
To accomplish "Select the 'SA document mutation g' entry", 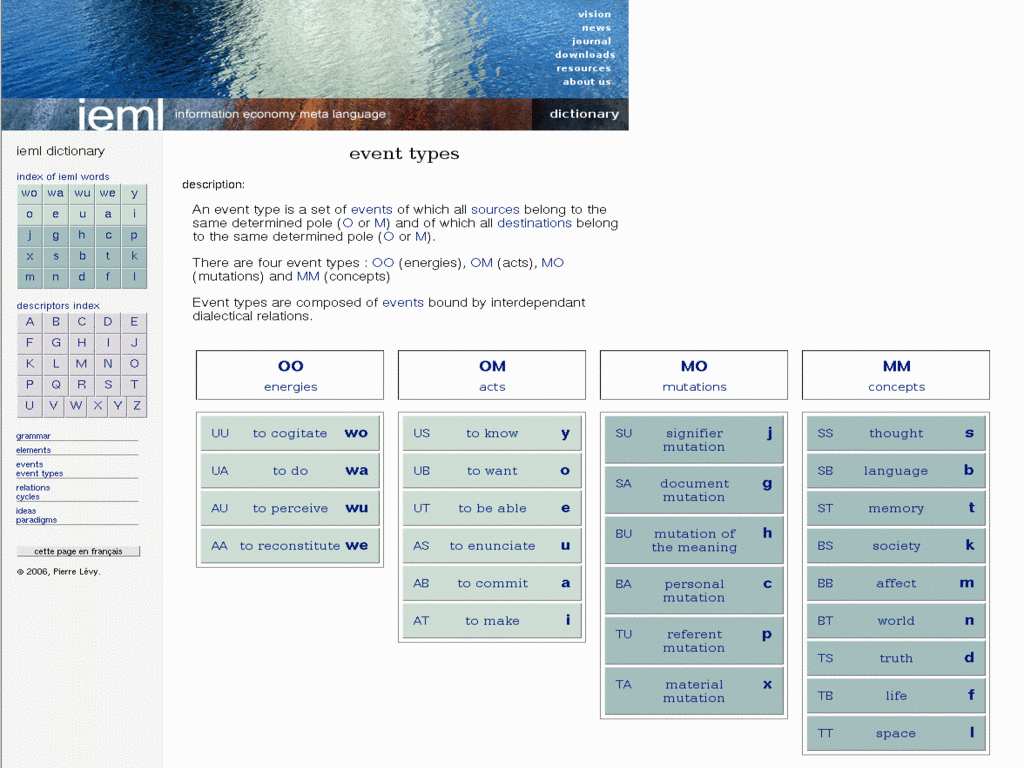I will [x=694, y=490].
